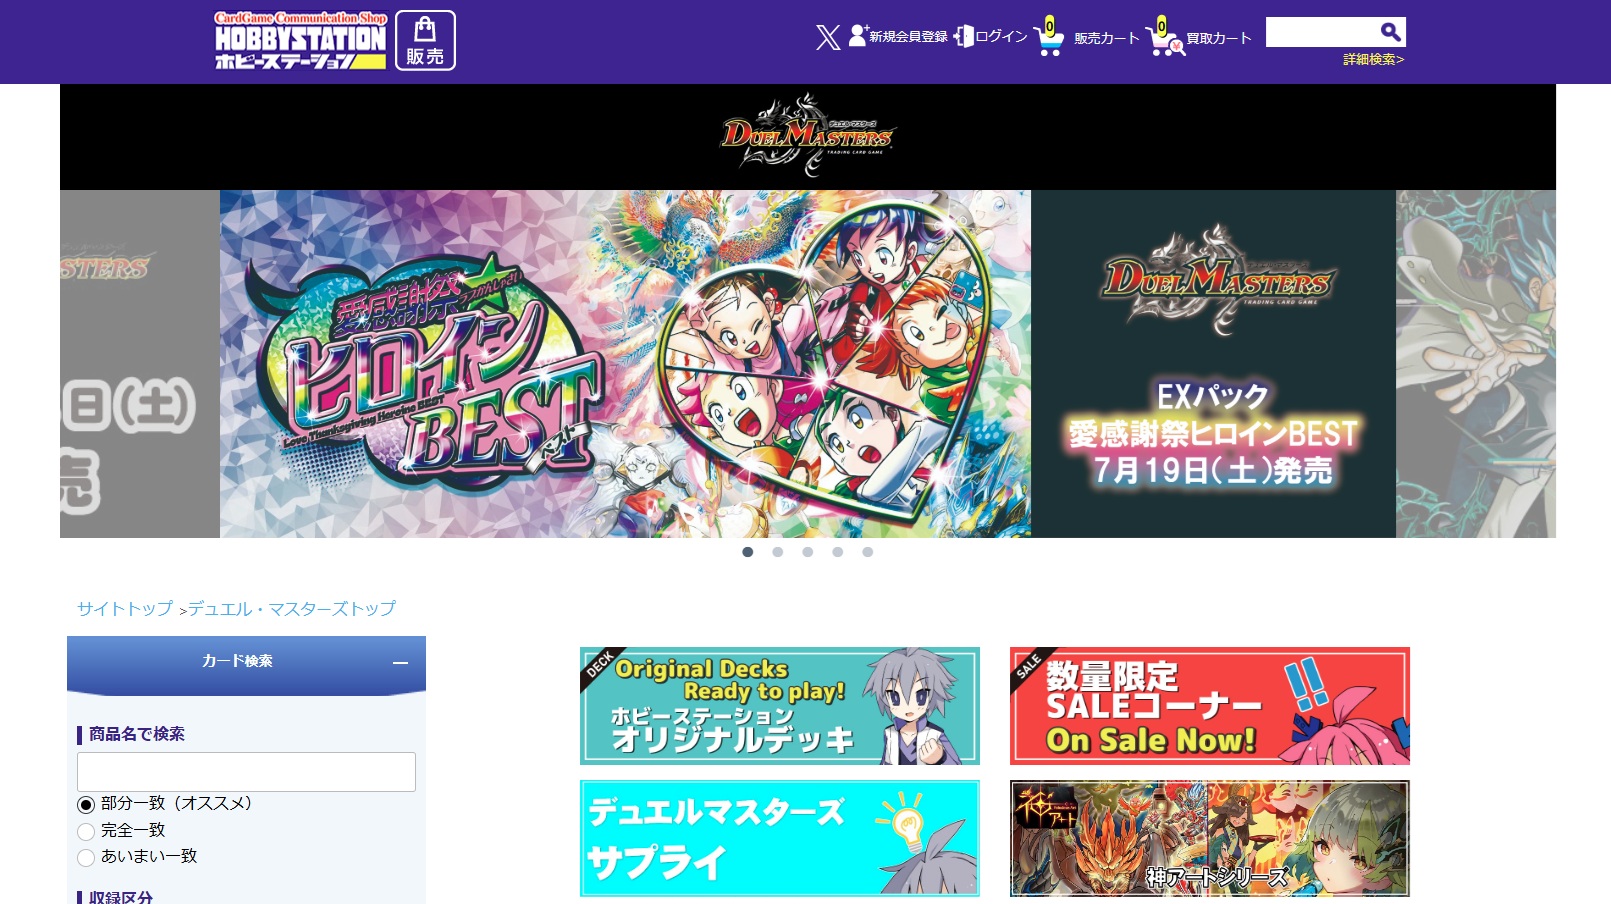The image size is (1611, 904).
Task: Click the magnifier search icon
Action: [x=1390, y=32]
